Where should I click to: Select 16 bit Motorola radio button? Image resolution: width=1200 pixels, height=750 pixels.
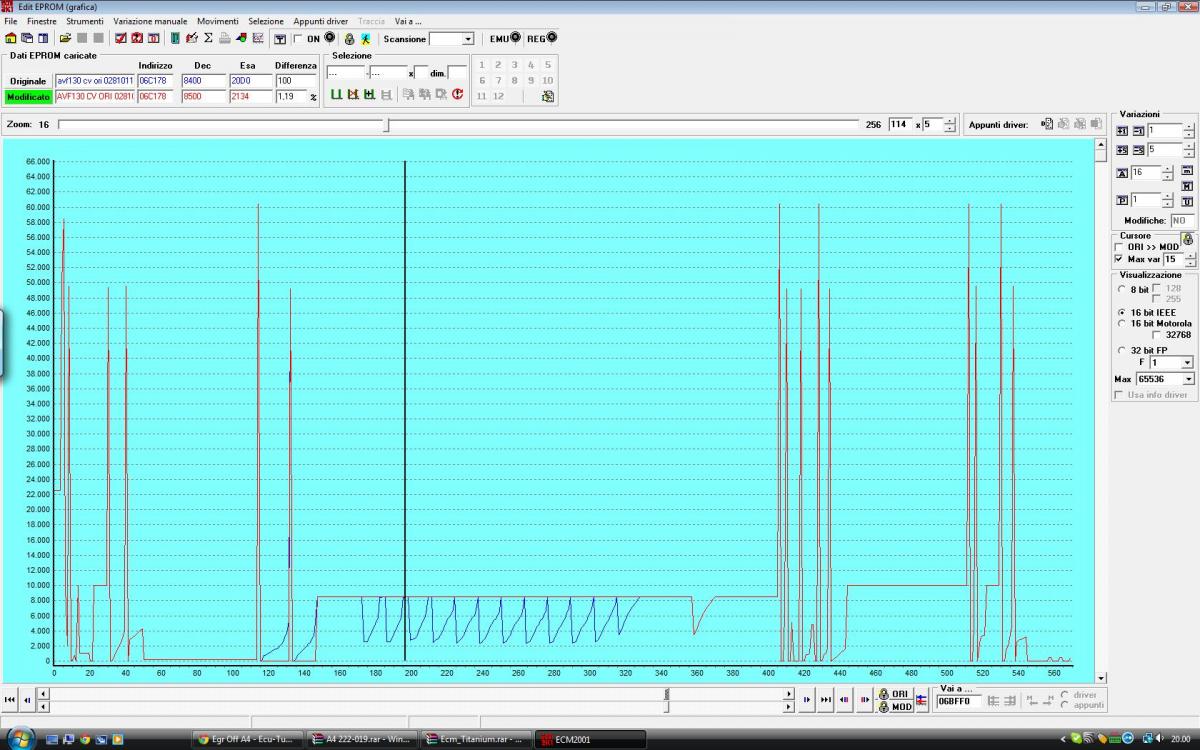[1121, 324]
